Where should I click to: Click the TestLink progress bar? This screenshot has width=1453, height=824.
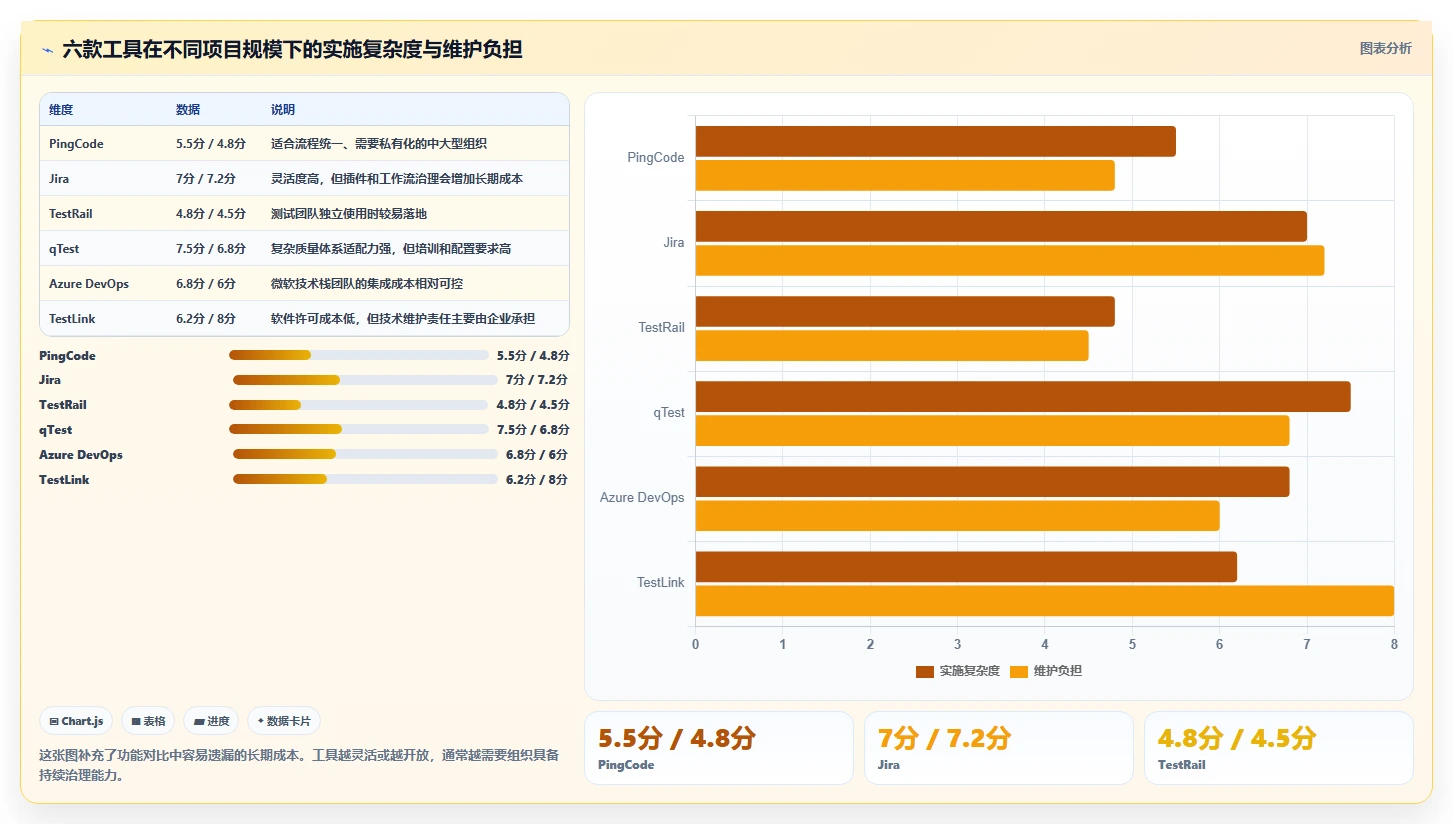[365, 479]
